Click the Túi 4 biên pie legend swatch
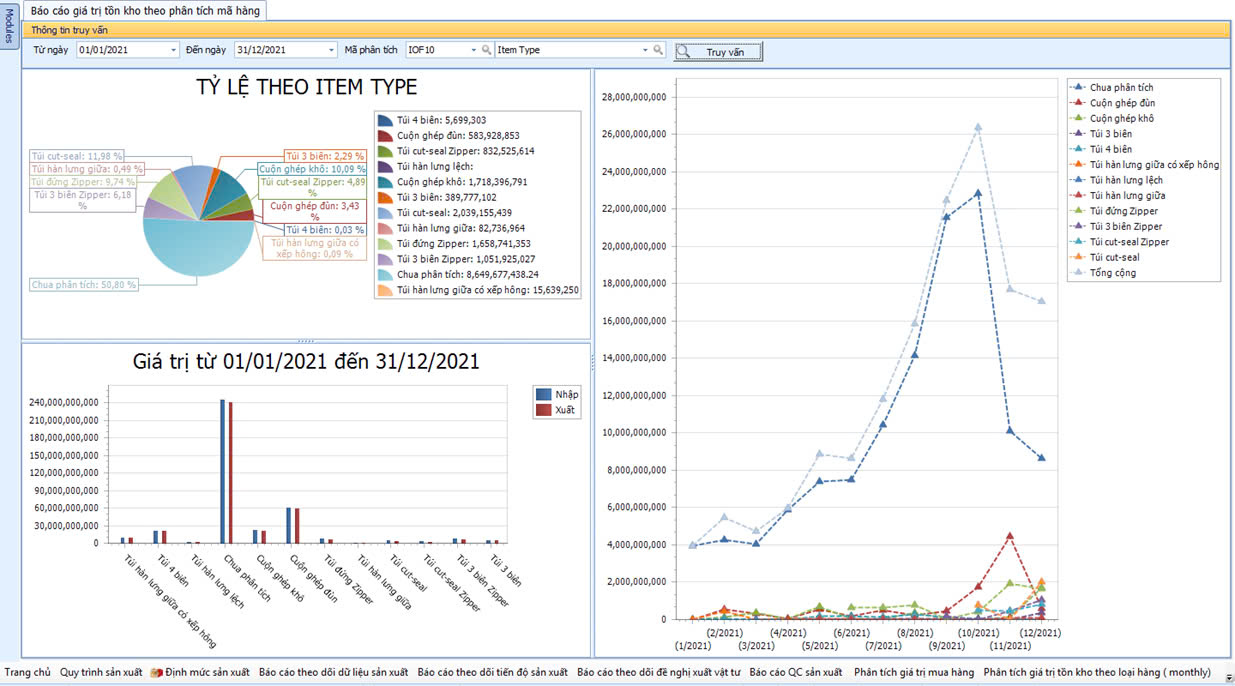1235x686 pixels. (385, 120)
